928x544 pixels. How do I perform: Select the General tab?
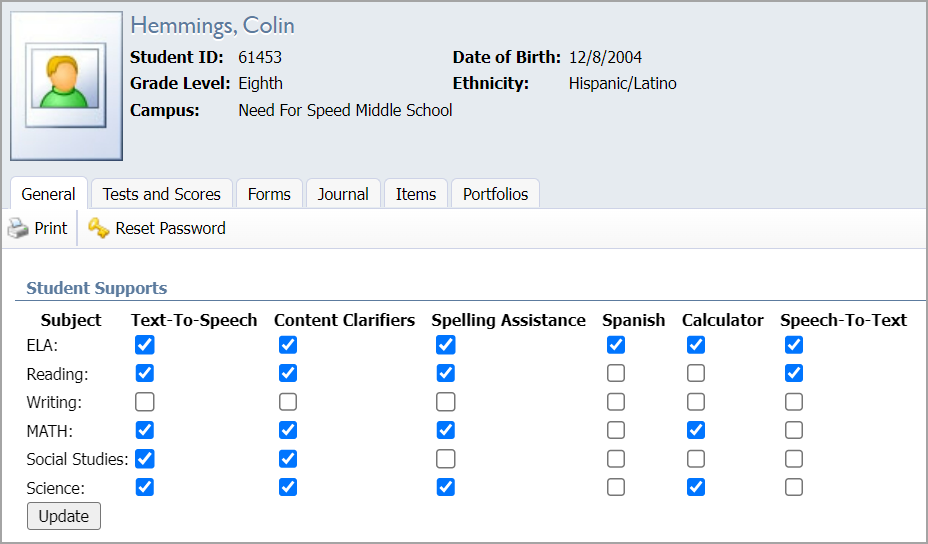pos(48,194)
